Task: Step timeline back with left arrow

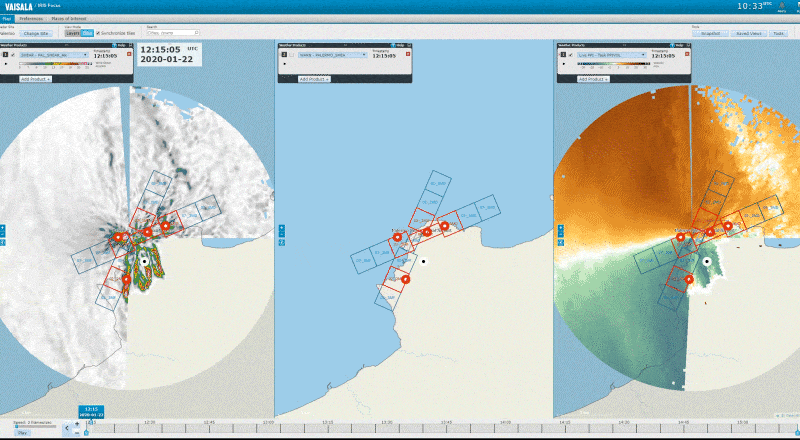Action: tap(67, 428)
